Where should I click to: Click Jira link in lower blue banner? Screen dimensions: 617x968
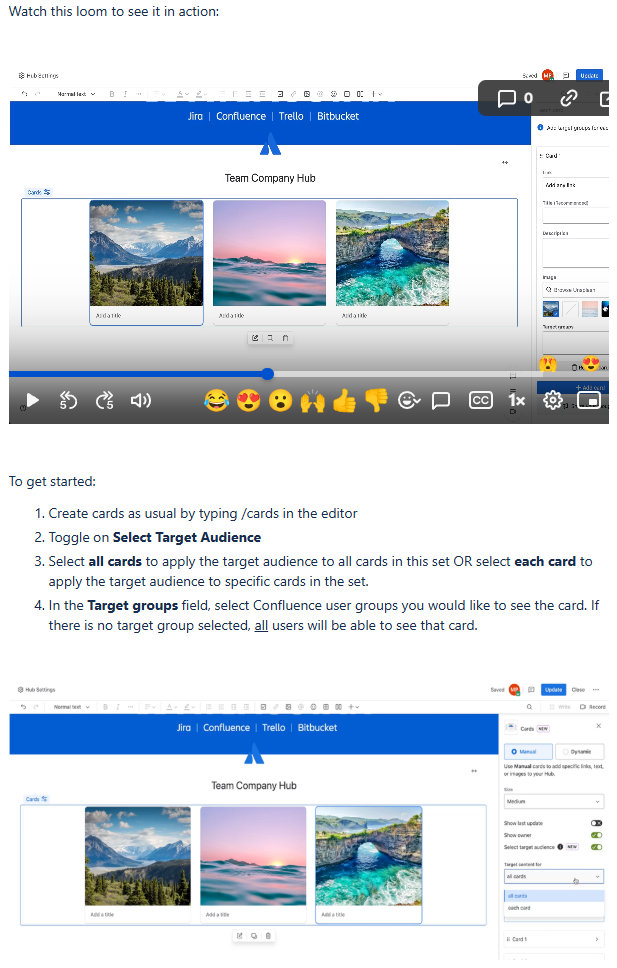tap(184, 728)
